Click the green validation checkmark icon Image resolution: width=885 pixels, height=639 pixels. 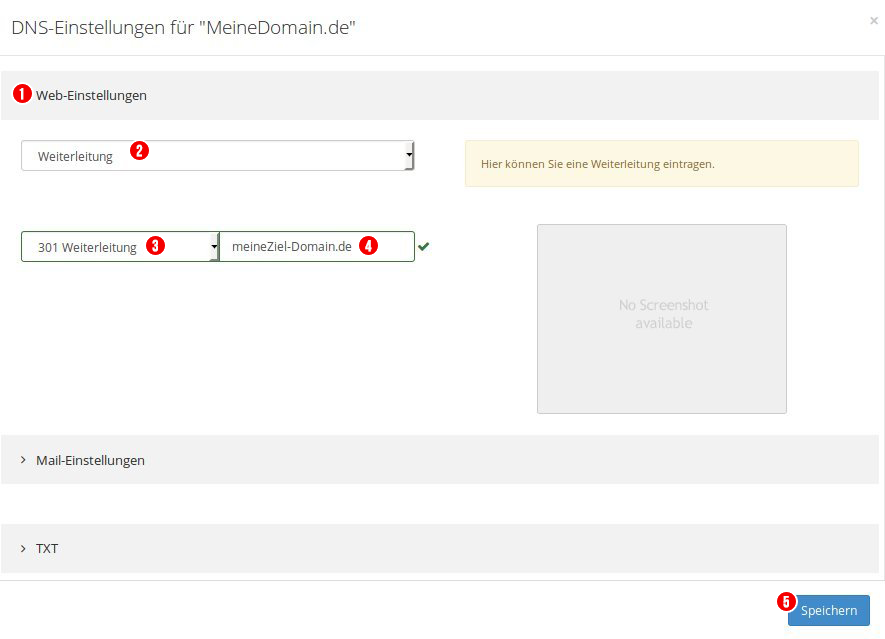tap(424, 246)
